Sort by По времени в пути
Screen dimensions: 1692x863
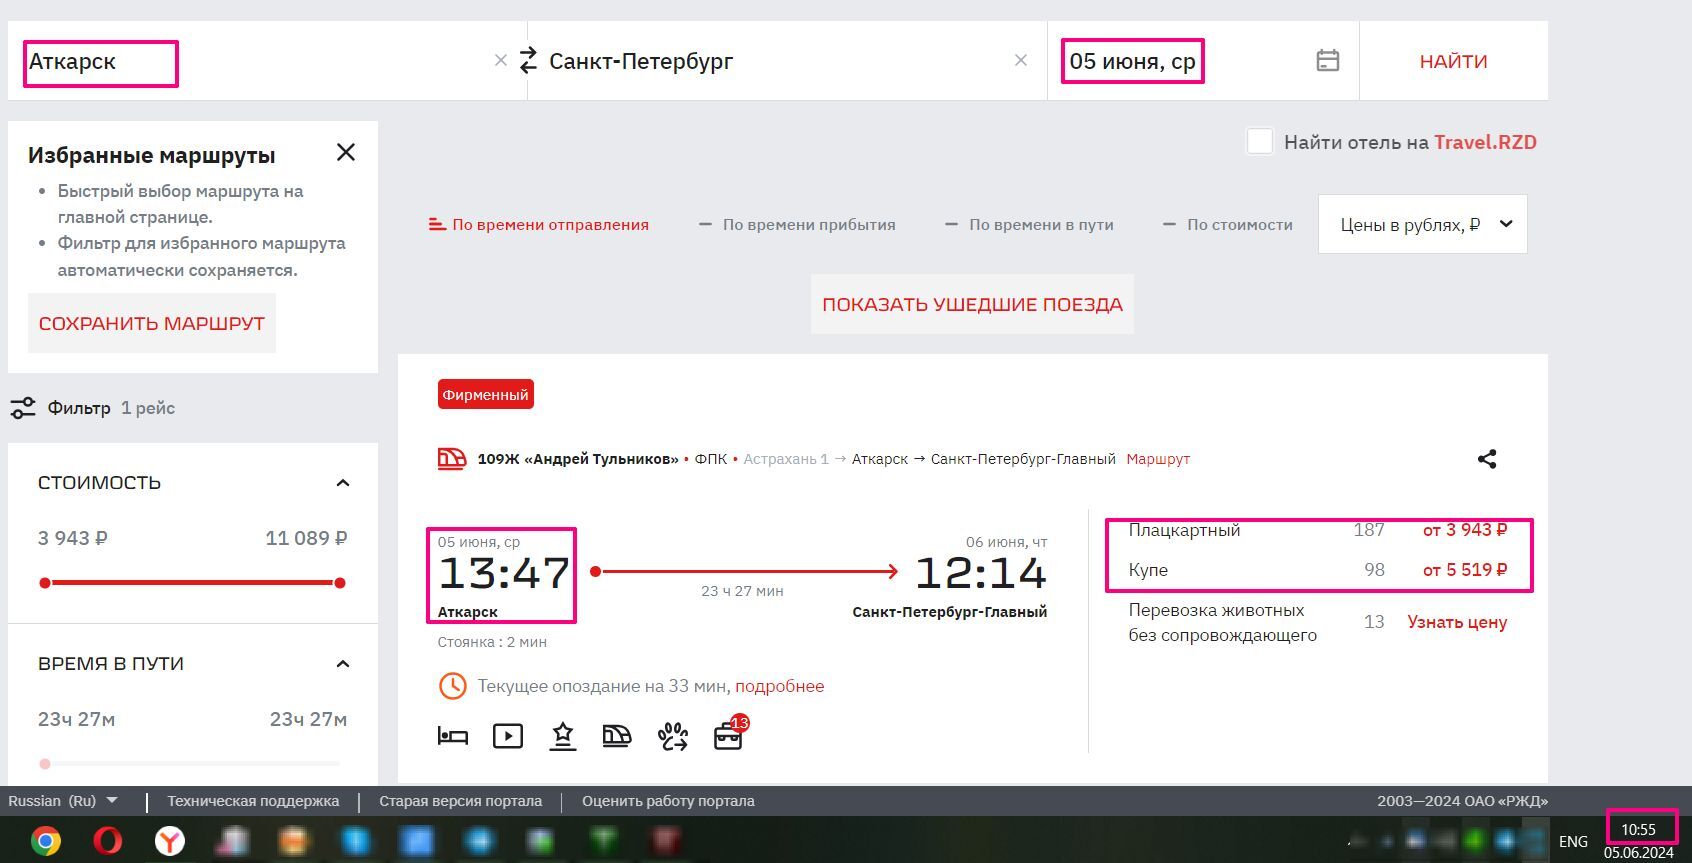[1030, 225]
